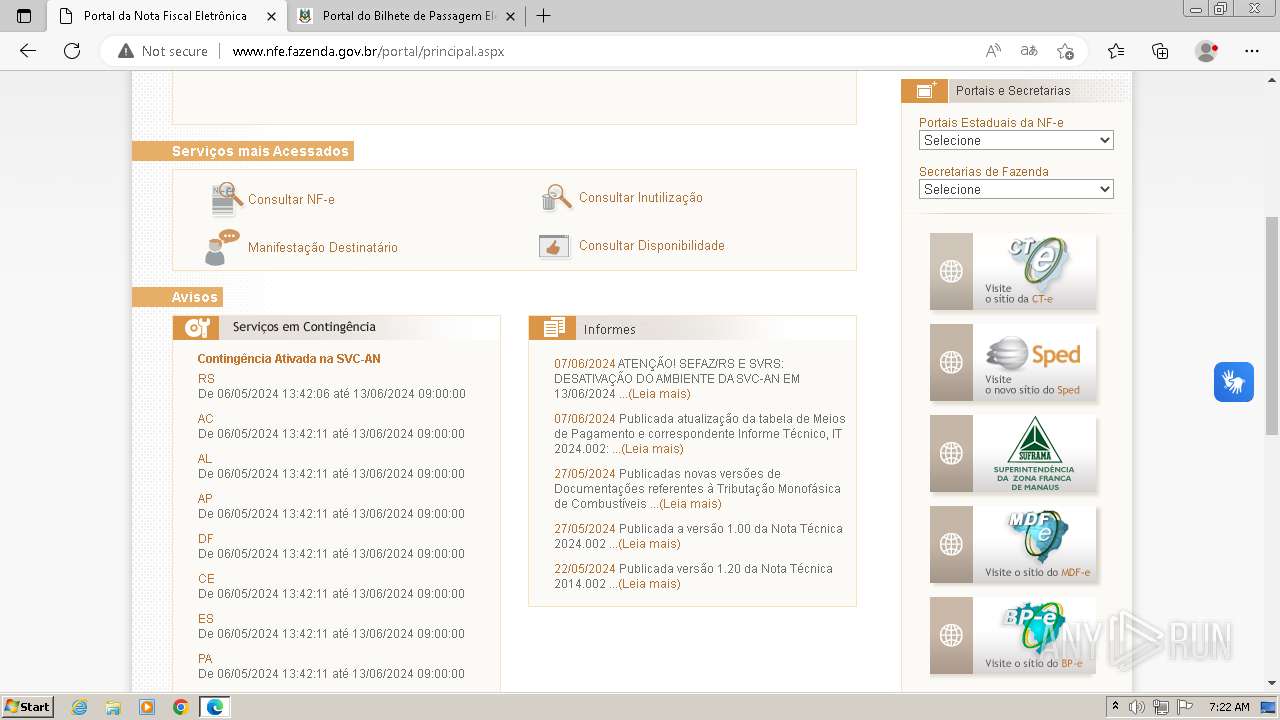The width and height of the screenshot is (1280, 720).
Task: Open the Consultar Disponibilidade link
Action: click(652, 246)
